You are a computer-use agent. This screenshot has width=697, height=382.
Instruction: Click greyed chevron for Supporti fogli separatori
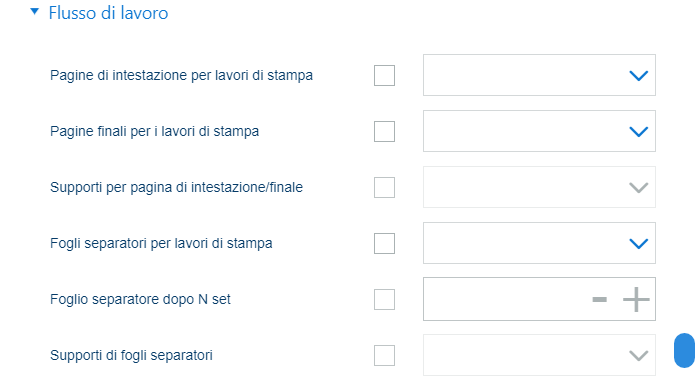[x=638, y=356]
